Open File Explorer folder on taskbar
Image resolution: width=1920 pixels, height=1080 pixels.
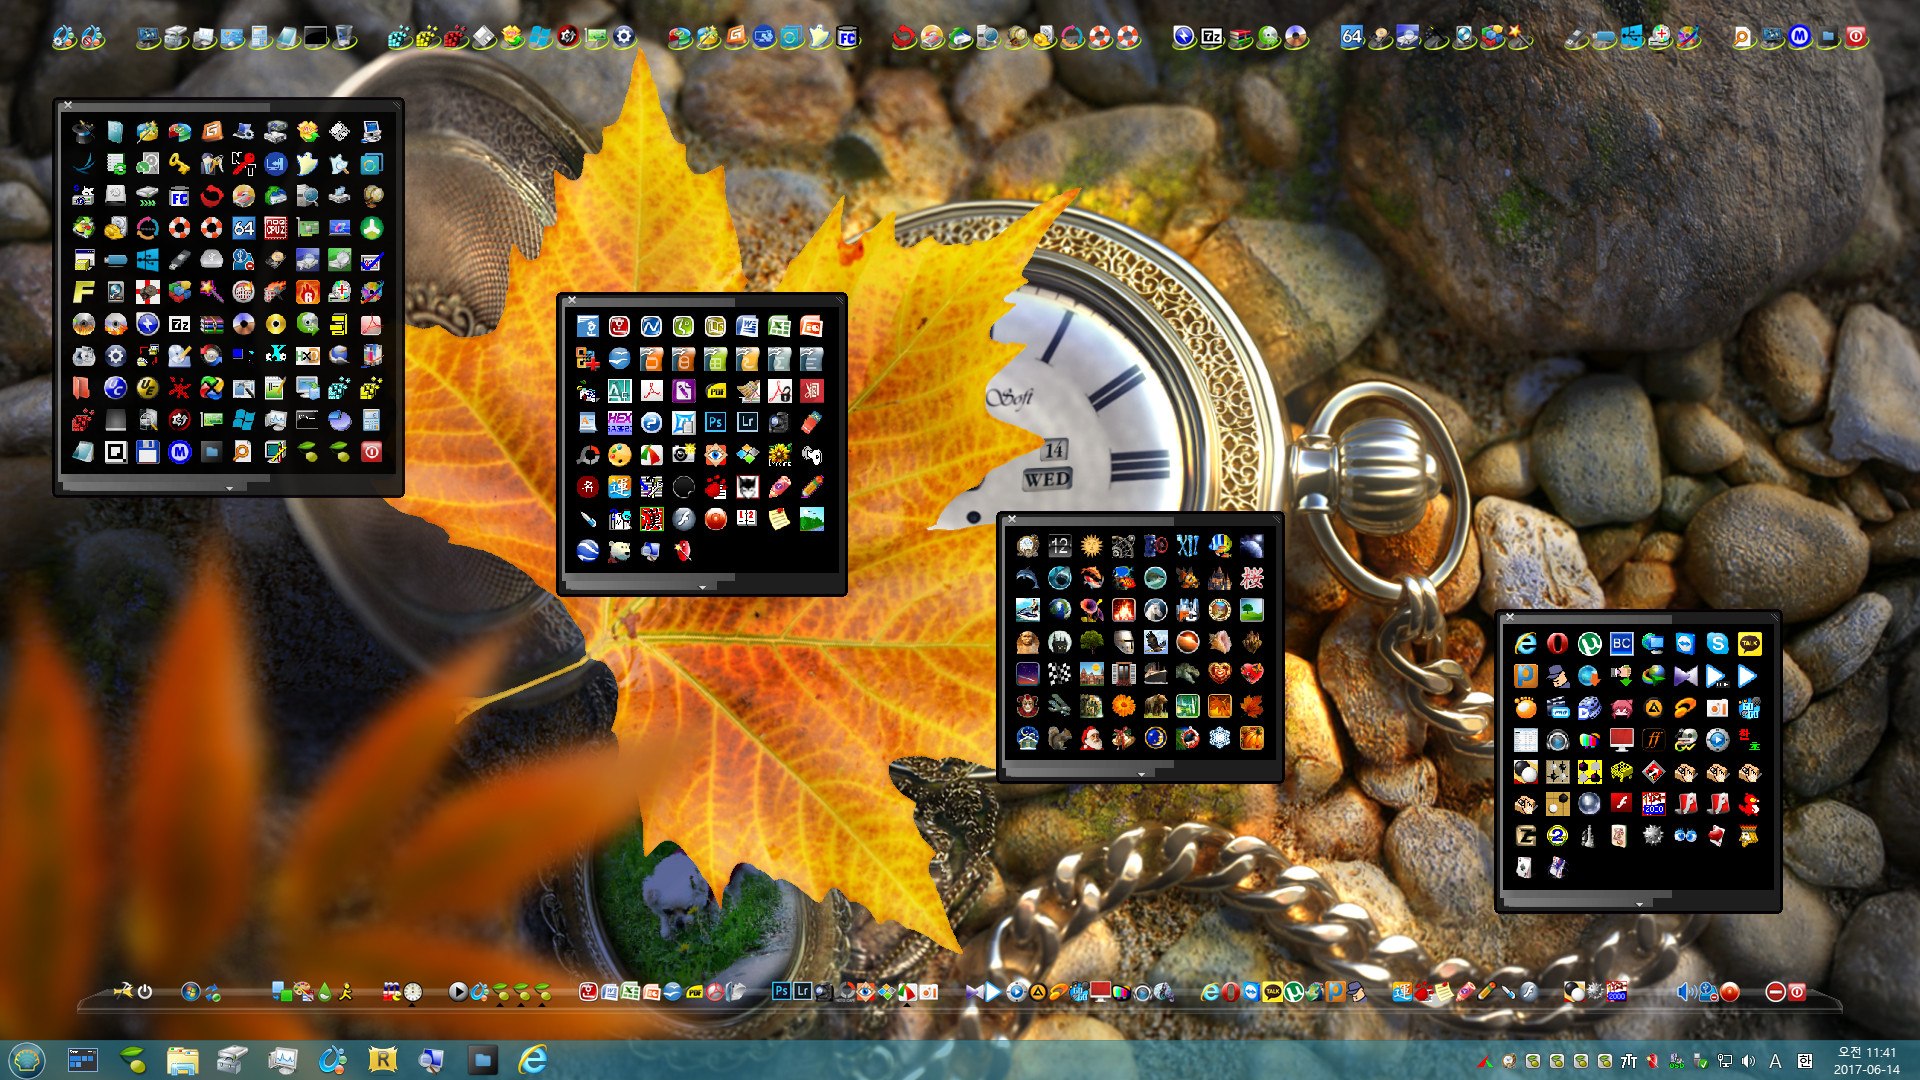click(x=183, y=1060)
